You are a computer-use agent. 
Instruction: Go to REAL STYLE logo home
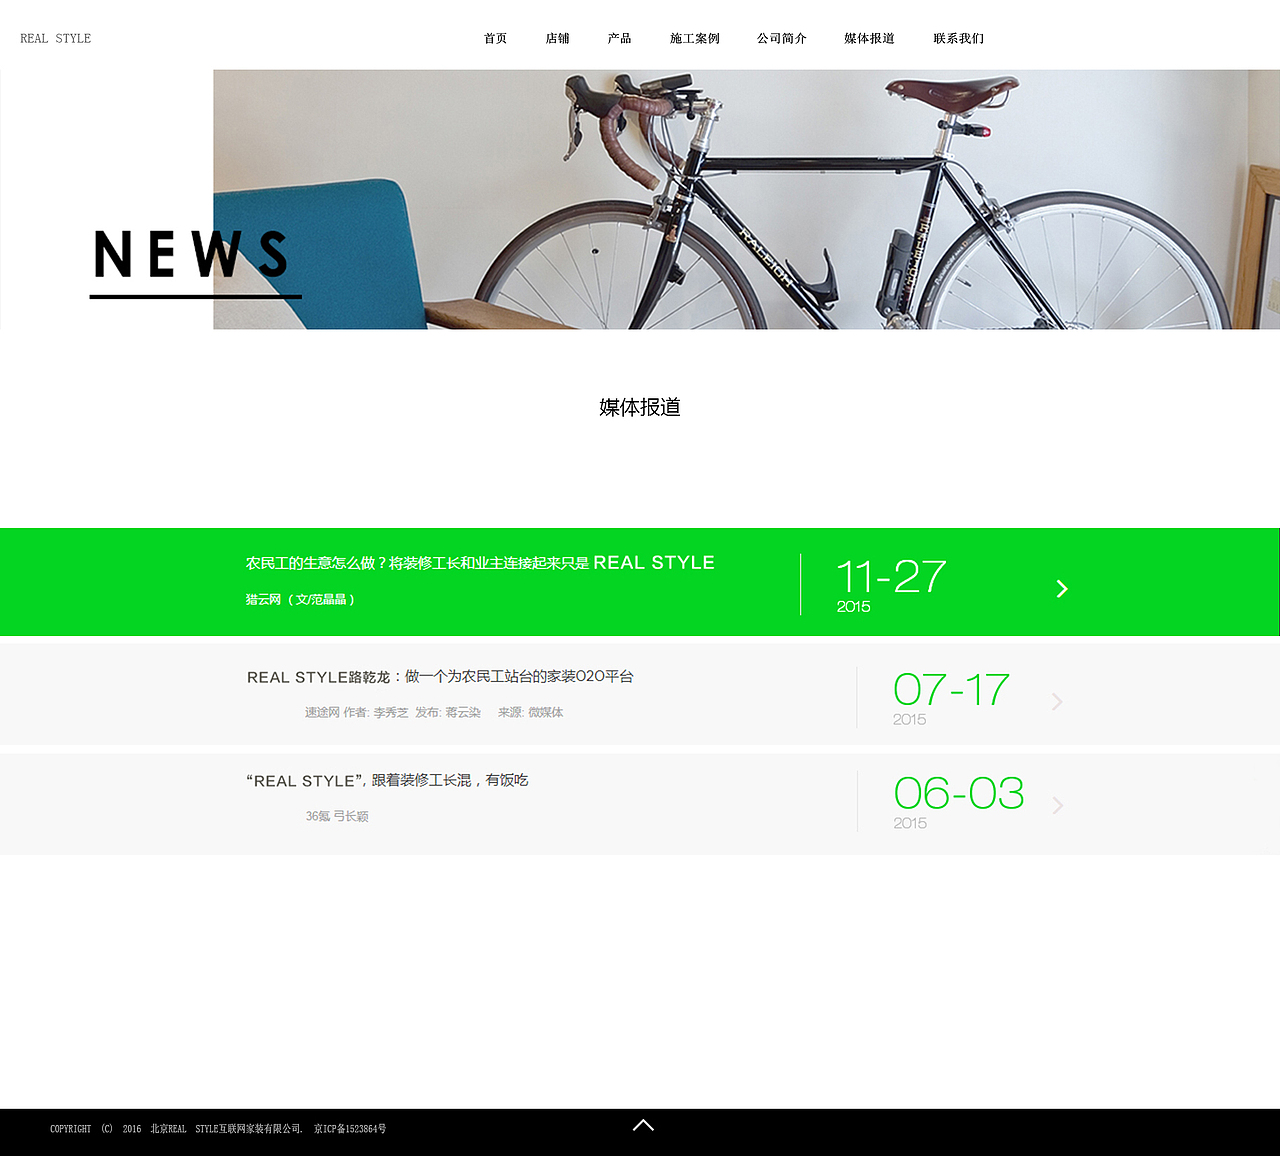55,38
